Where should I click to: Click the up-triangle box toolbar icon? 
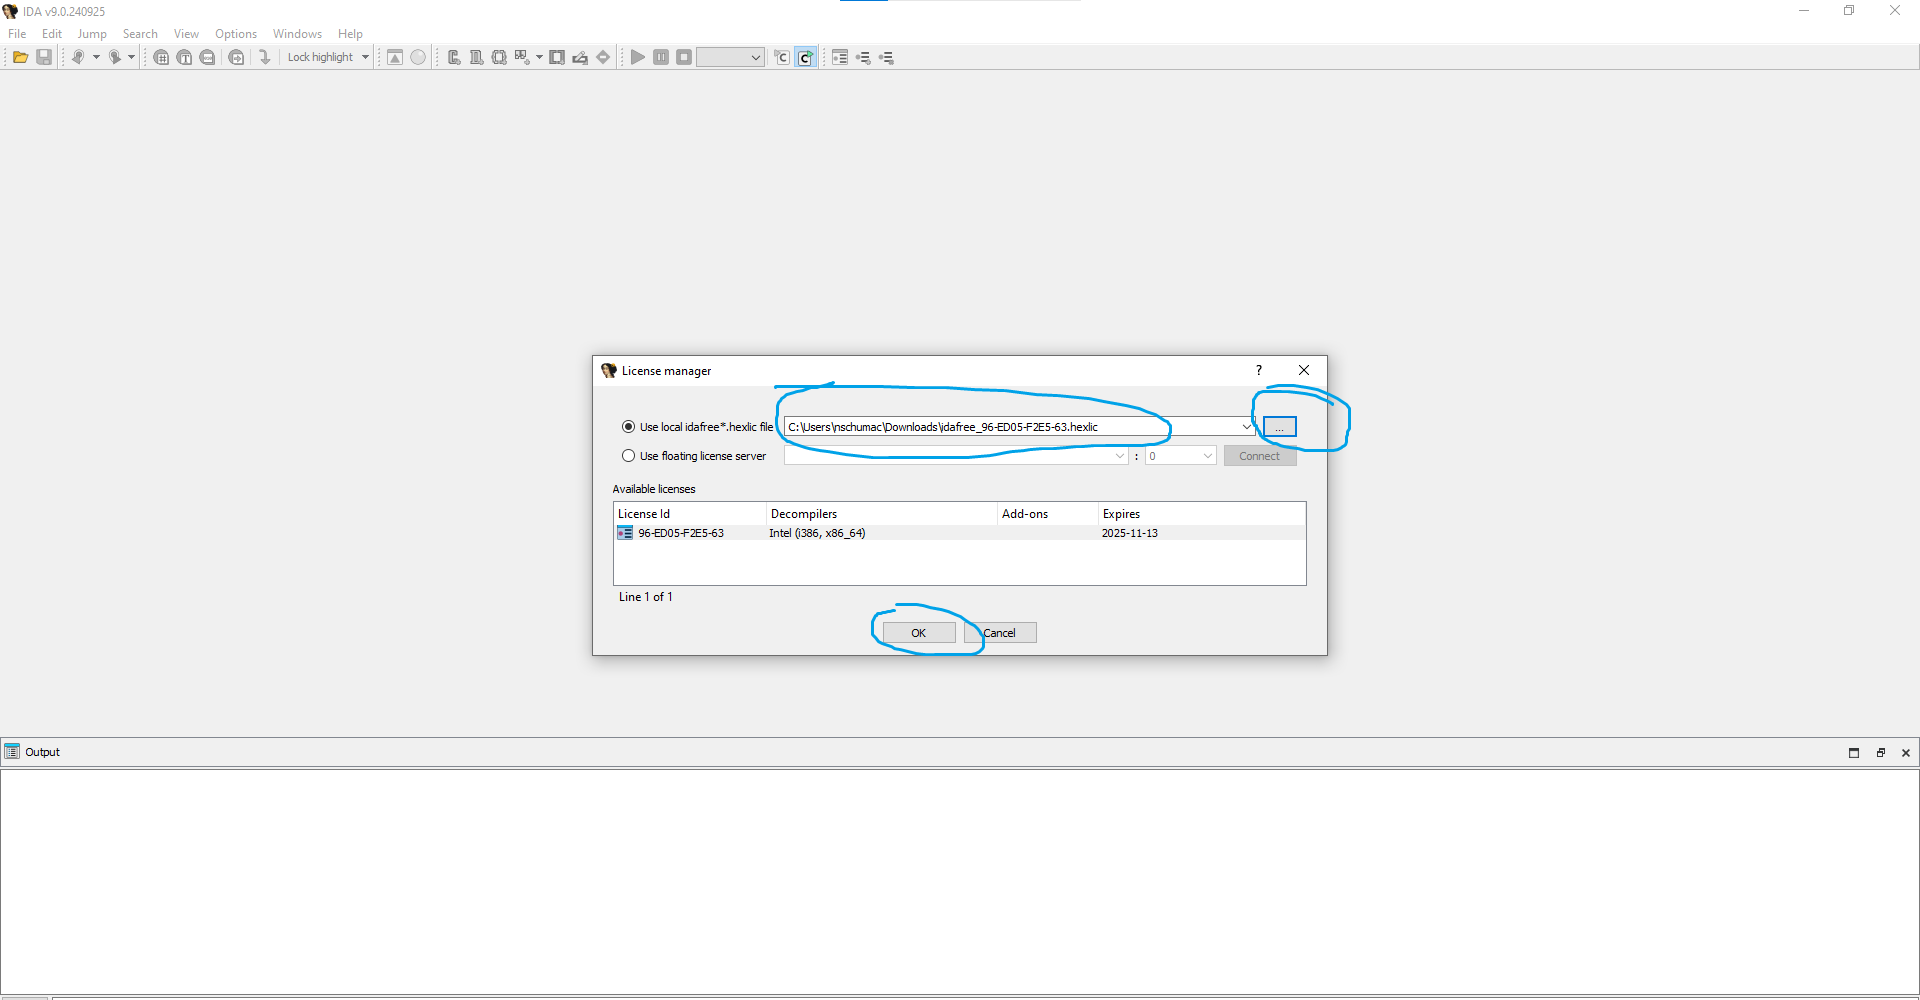point(395,57)
